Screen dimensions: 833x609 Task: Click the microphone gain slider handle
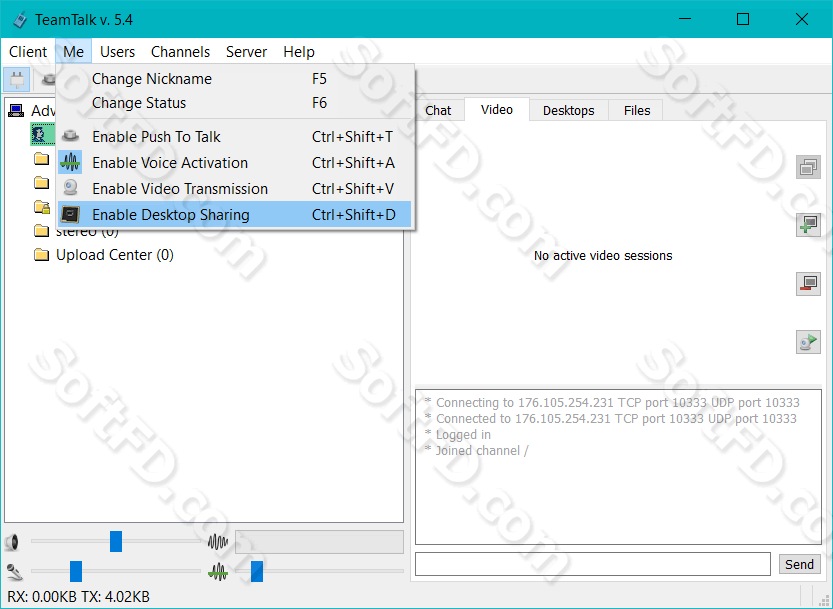tap(76, 571)
